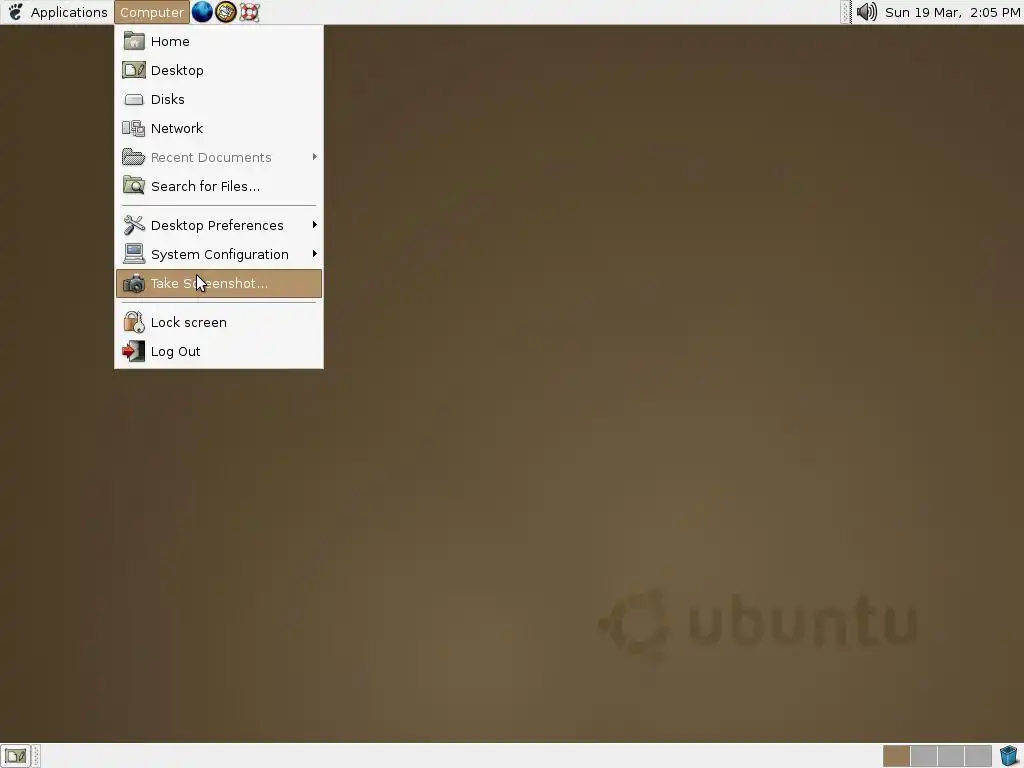Click the Disks drive icon
Screen dimensions: 1024x768
[134, 99]
